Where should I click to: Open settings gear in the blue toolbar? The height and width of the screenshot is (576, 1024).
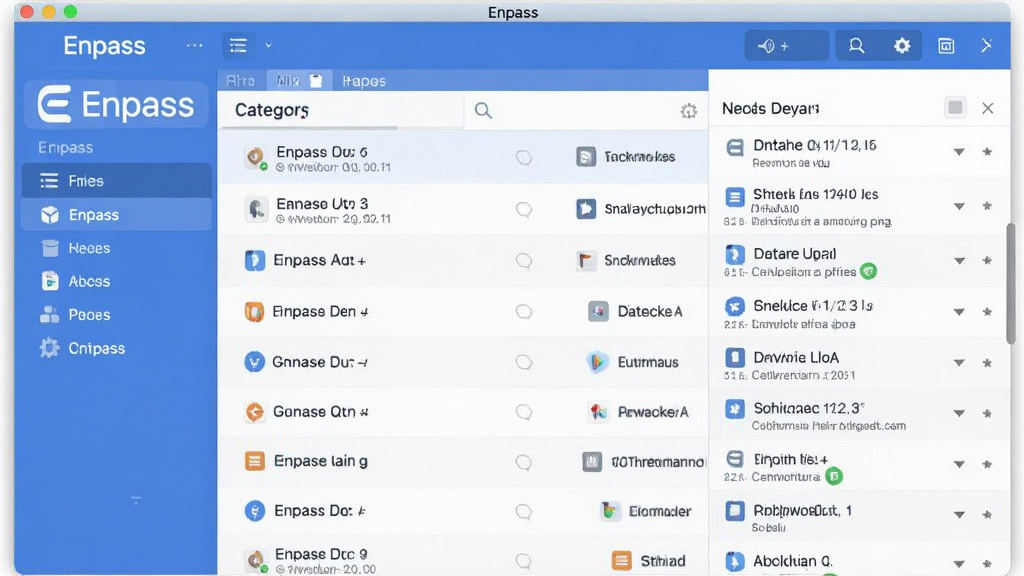pyautogui.click(x=902, y=46)
